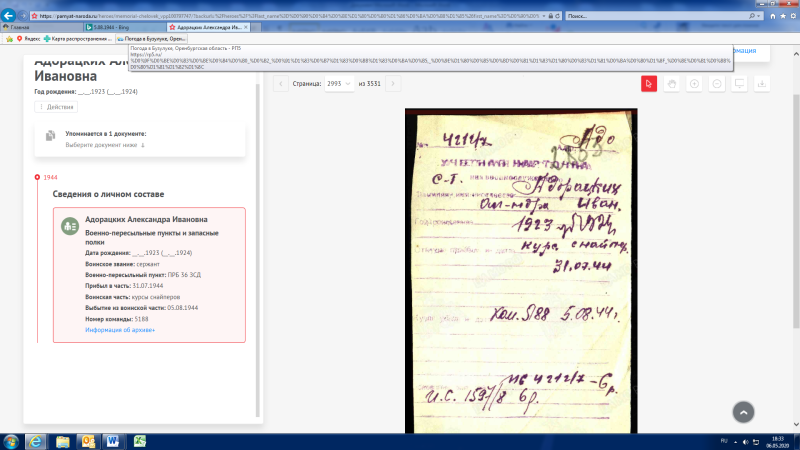This screenshot has width=800, height=450.
Task: Click left panel vertical scrollbar
Action: [x=258, y=250]
